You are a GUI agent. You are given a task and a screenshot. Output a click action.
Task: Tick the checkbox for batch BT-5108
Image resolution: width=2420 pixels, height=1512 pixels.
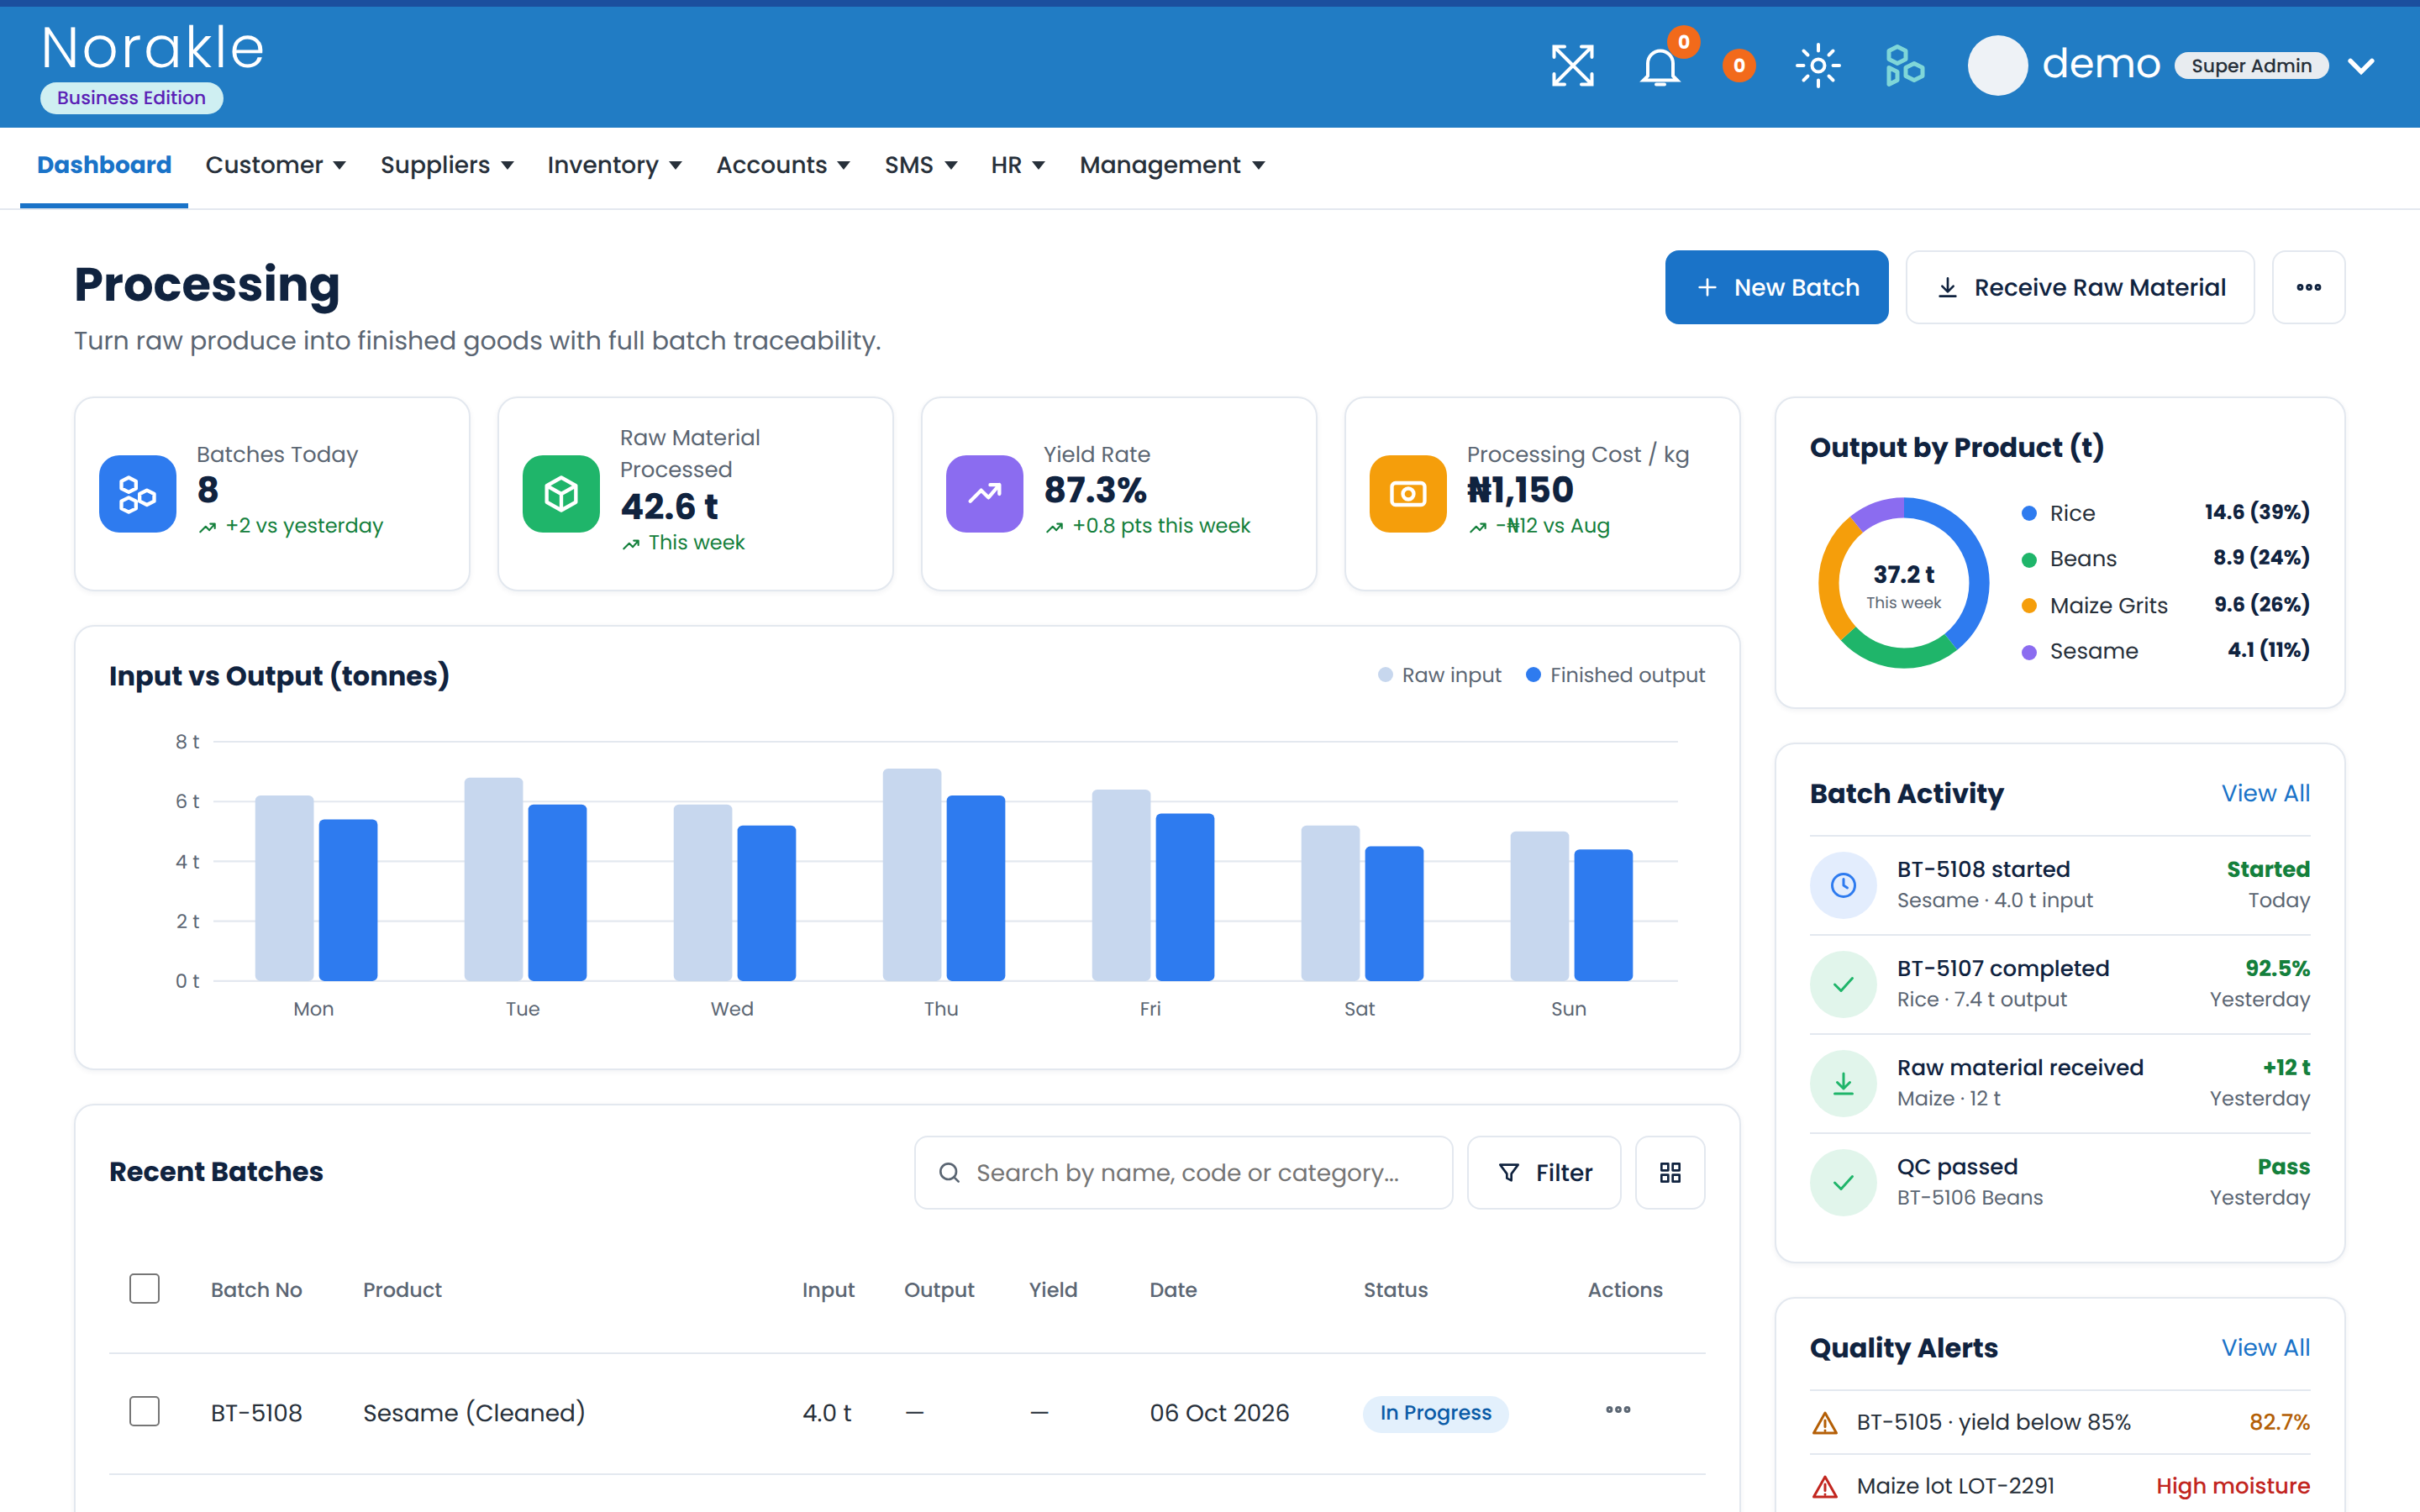click(144, 1411)
